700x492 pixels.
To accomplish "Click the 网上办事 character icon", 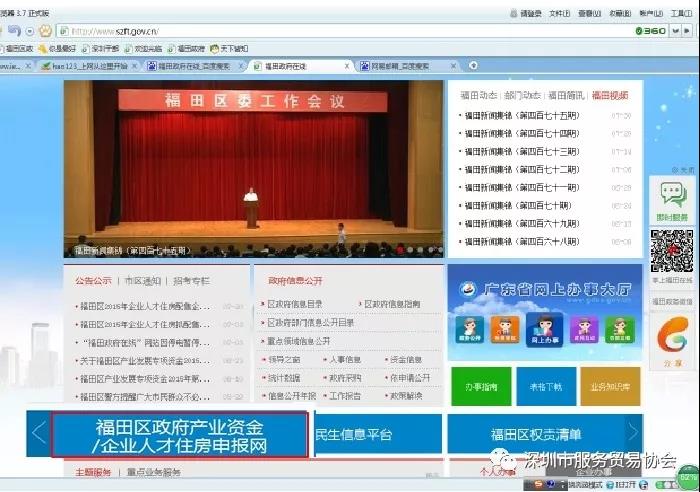I will coord(545,329).
